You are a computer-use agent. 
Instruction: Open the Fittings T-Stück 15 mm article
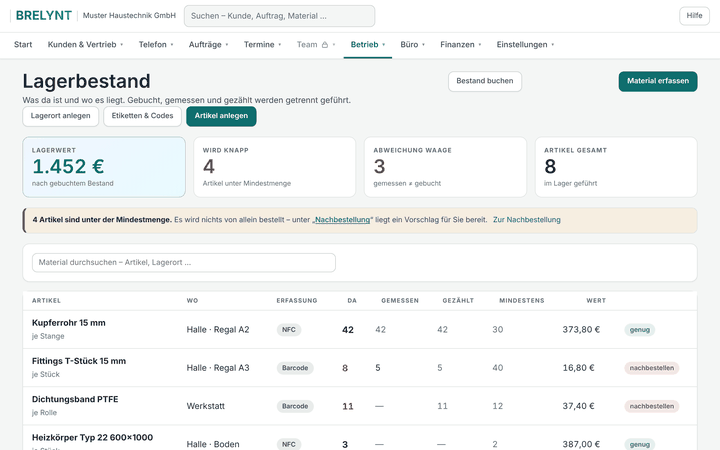[x=79, y=361]
